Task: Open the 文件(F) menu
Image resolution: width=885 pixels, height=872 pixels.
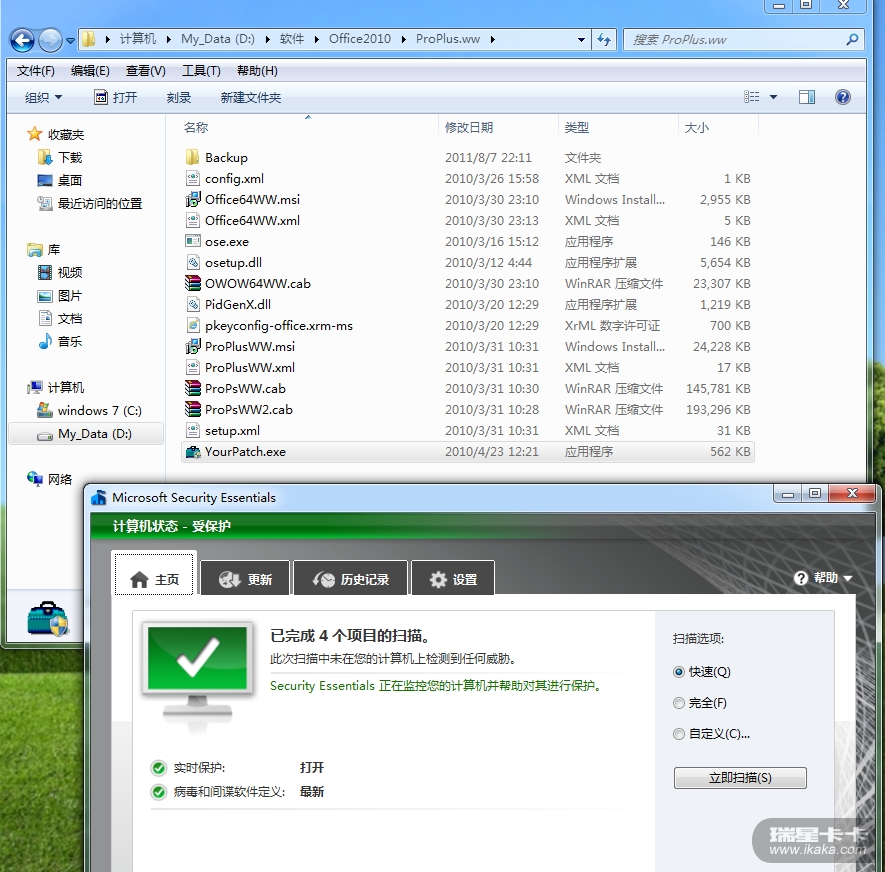Action: (x=36, y=71)
